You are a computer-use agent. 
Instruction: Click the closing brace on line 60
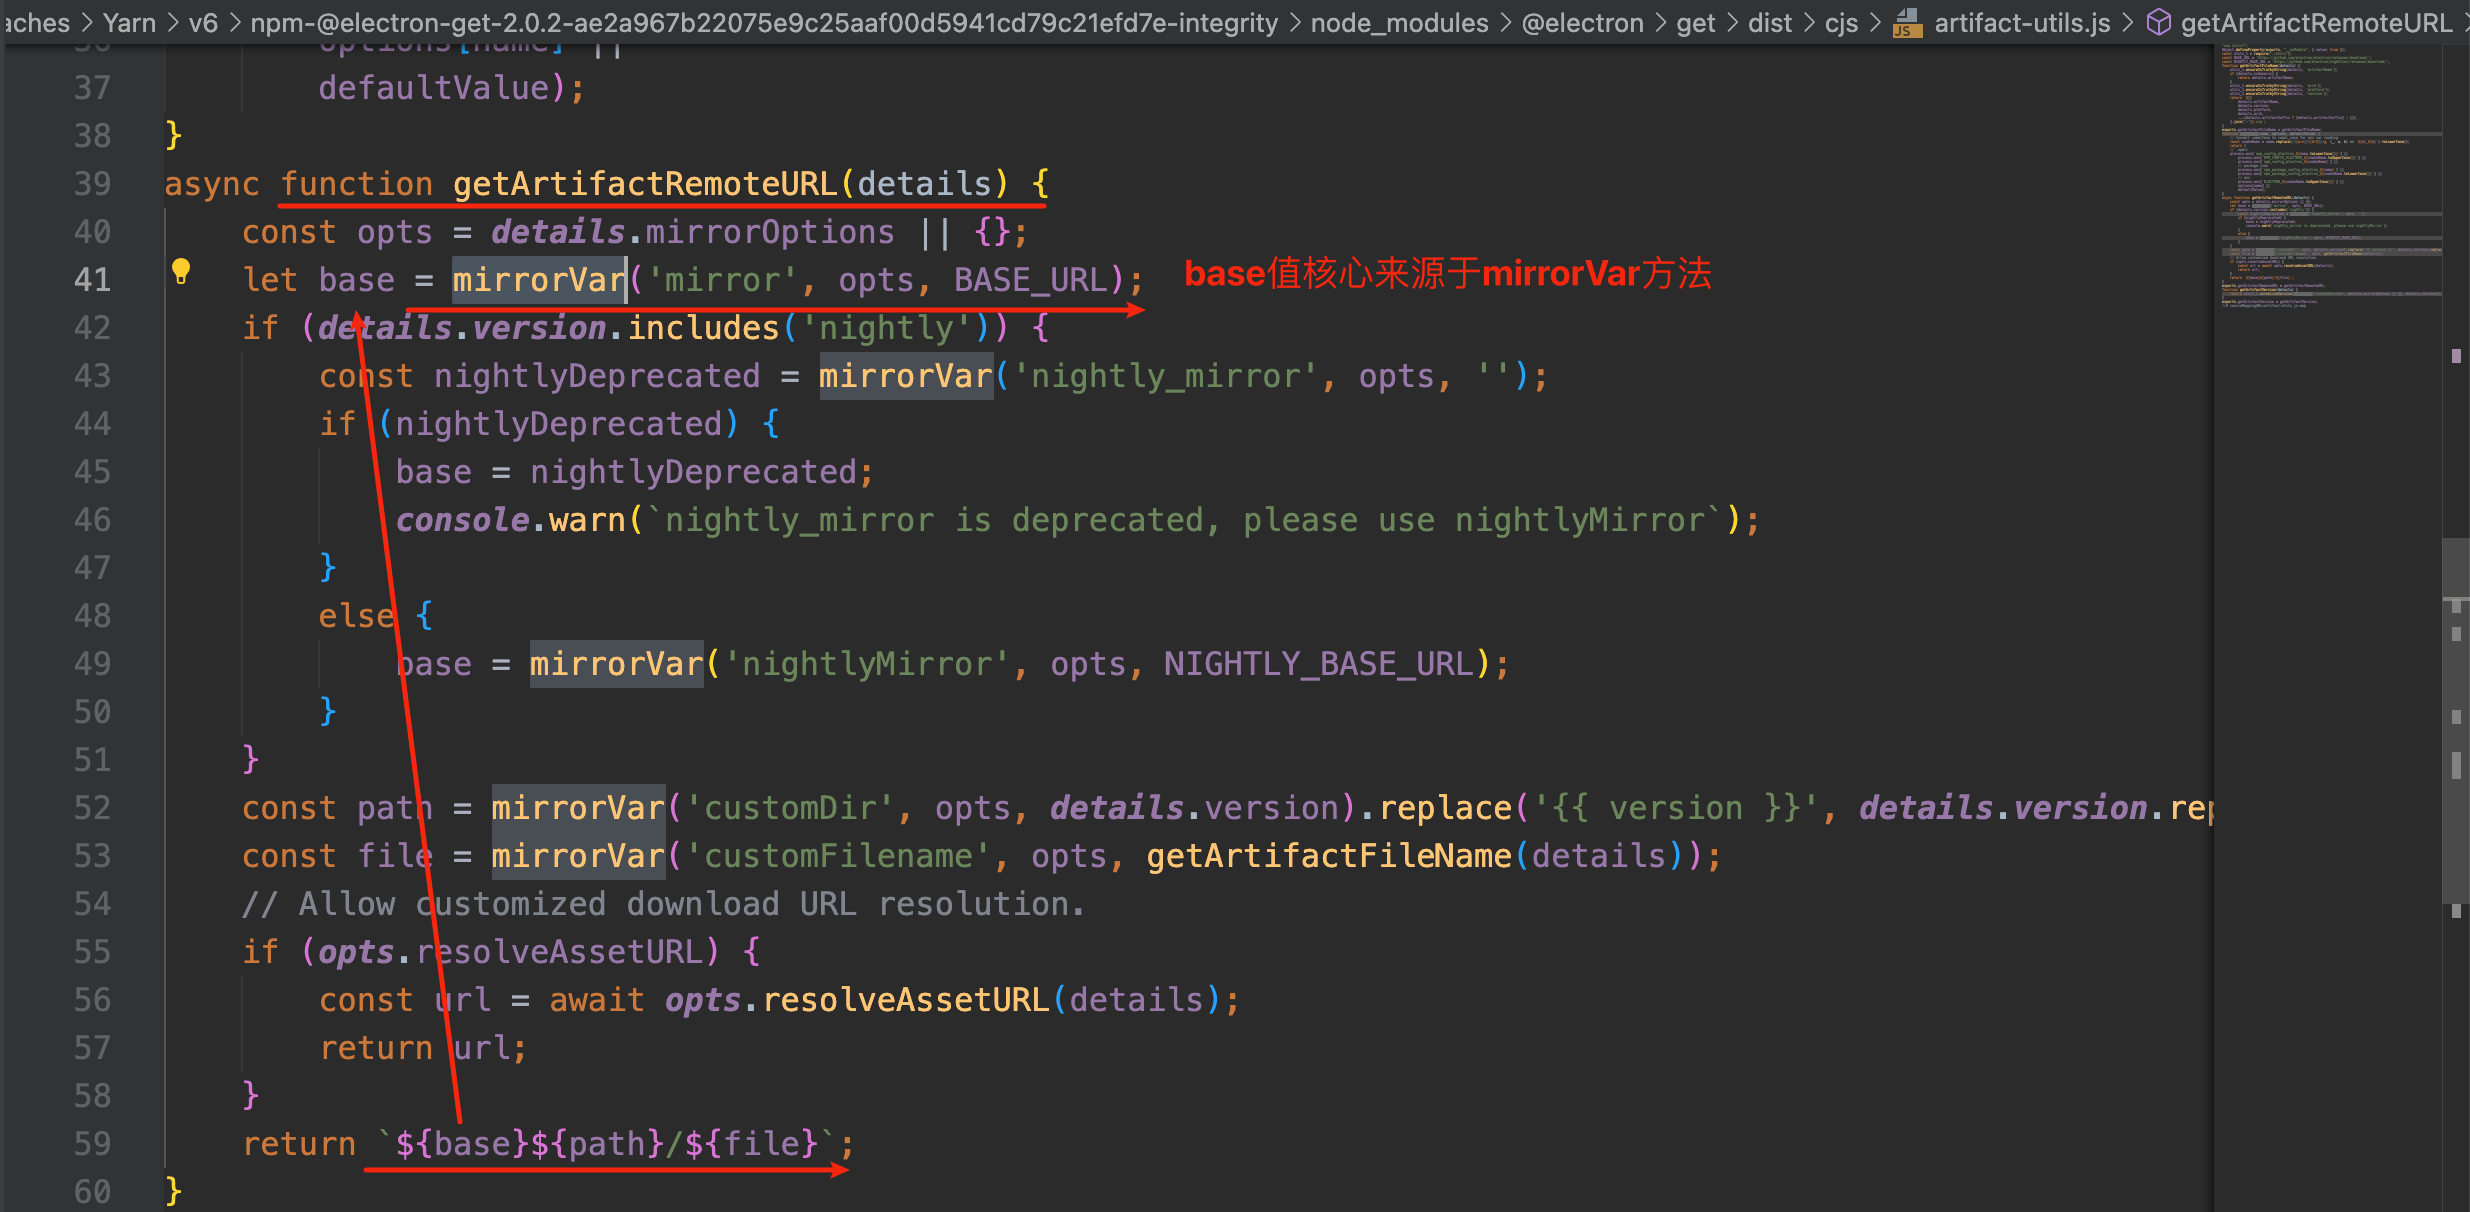coord(174,1192)
